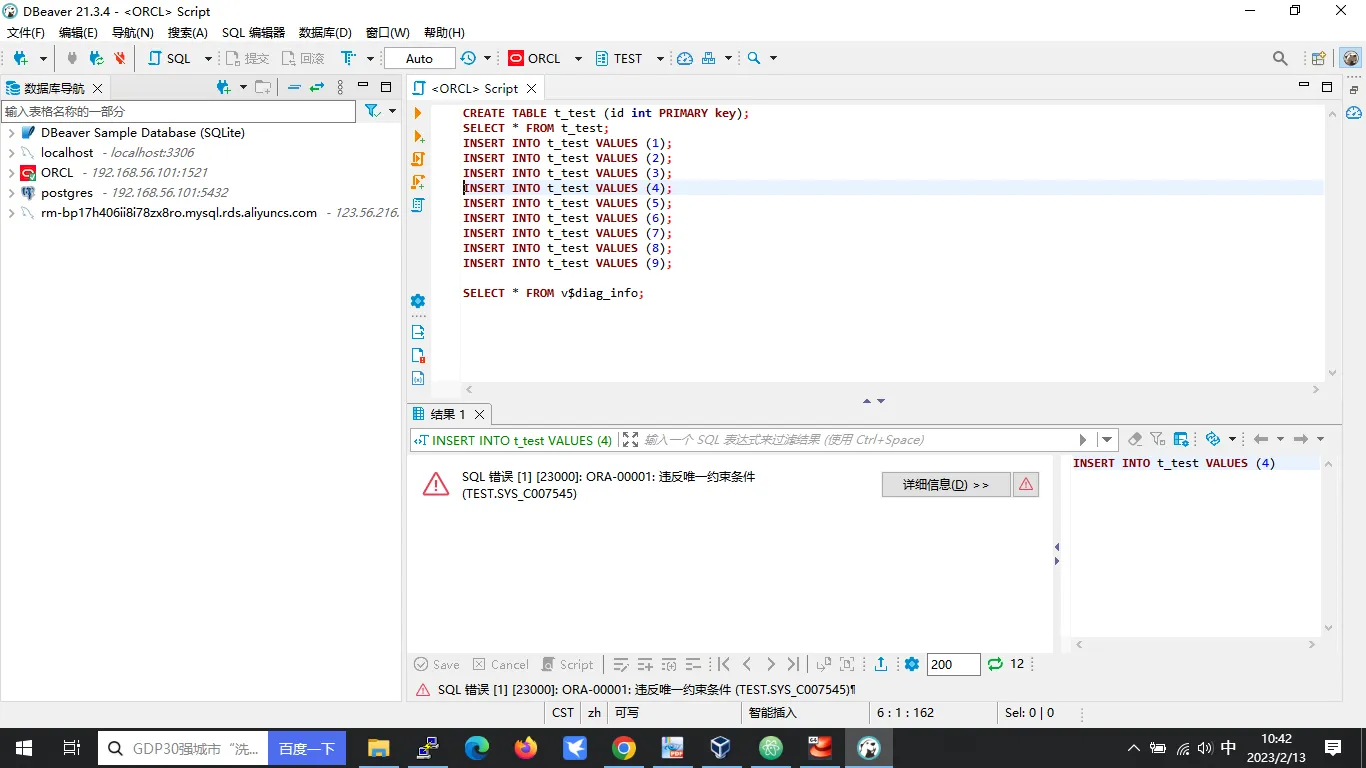Click the show output page icon

point(418,332)
